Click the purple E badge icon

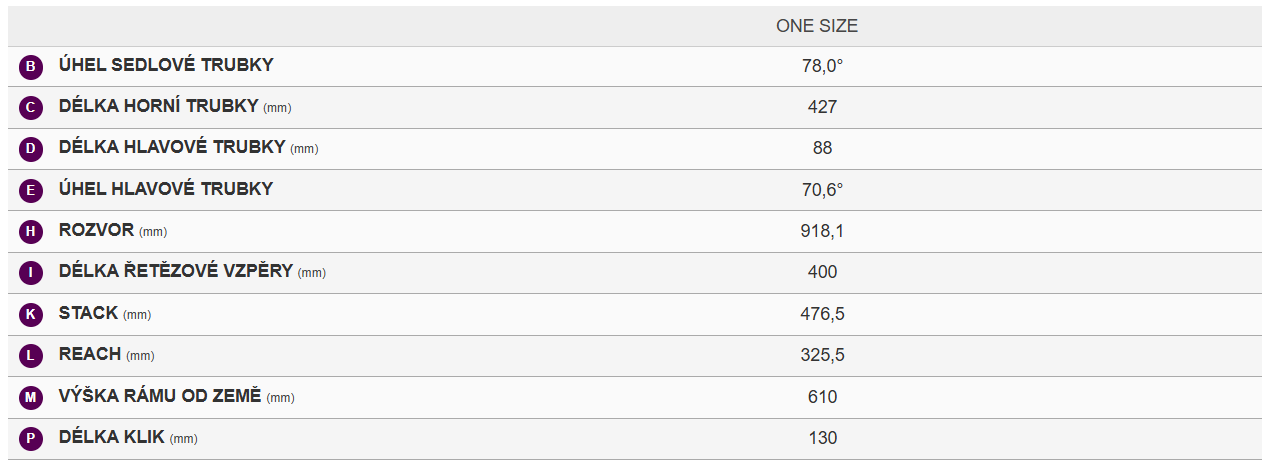[x=31, y=190]
